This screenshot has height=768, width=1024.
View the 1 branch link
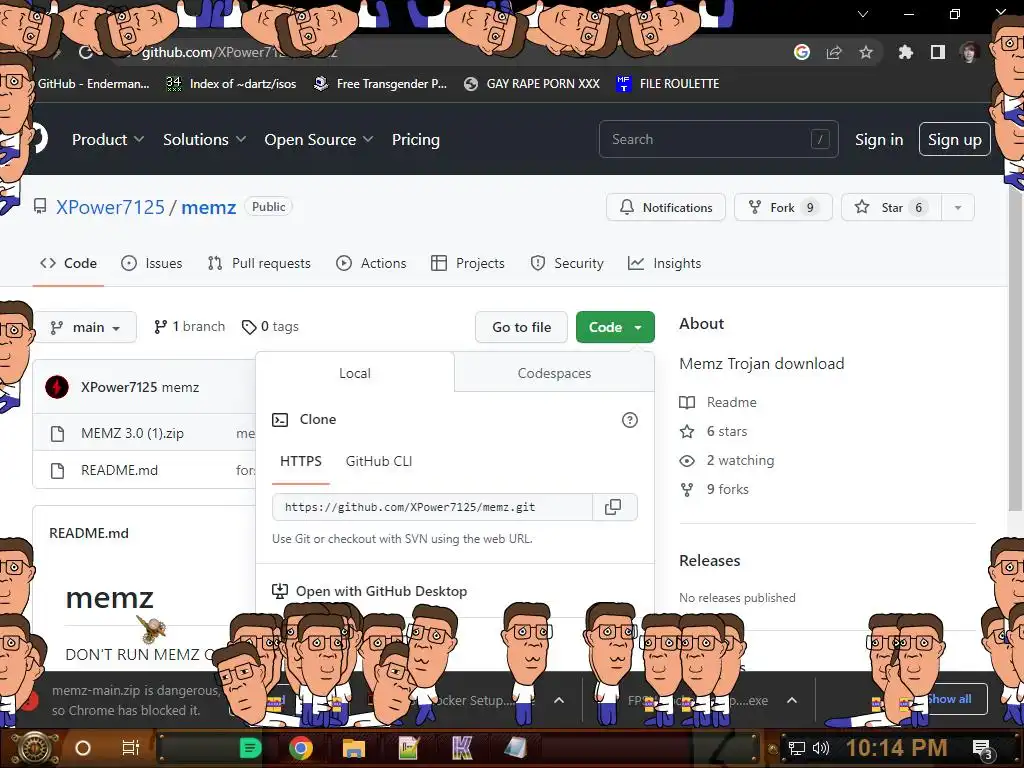pos(189,327)
